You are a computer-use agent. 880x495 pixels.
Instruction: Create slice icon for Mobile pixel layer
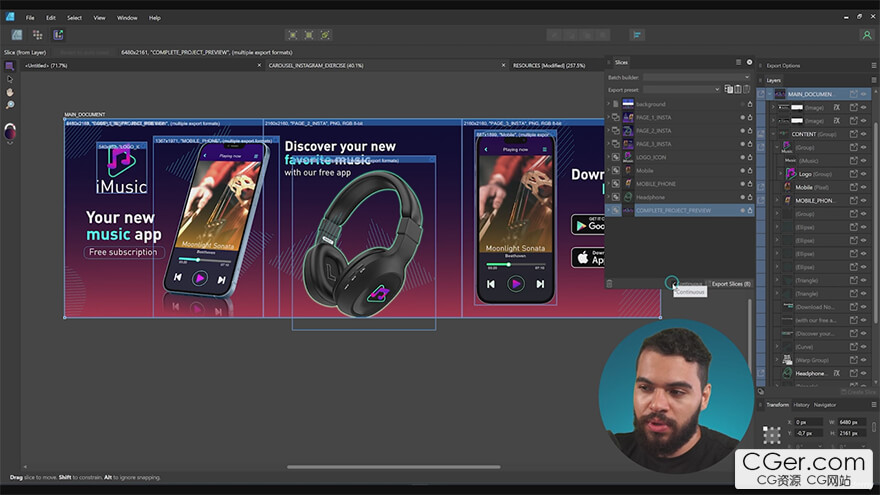pyautogui.click(x=854, y=187)
